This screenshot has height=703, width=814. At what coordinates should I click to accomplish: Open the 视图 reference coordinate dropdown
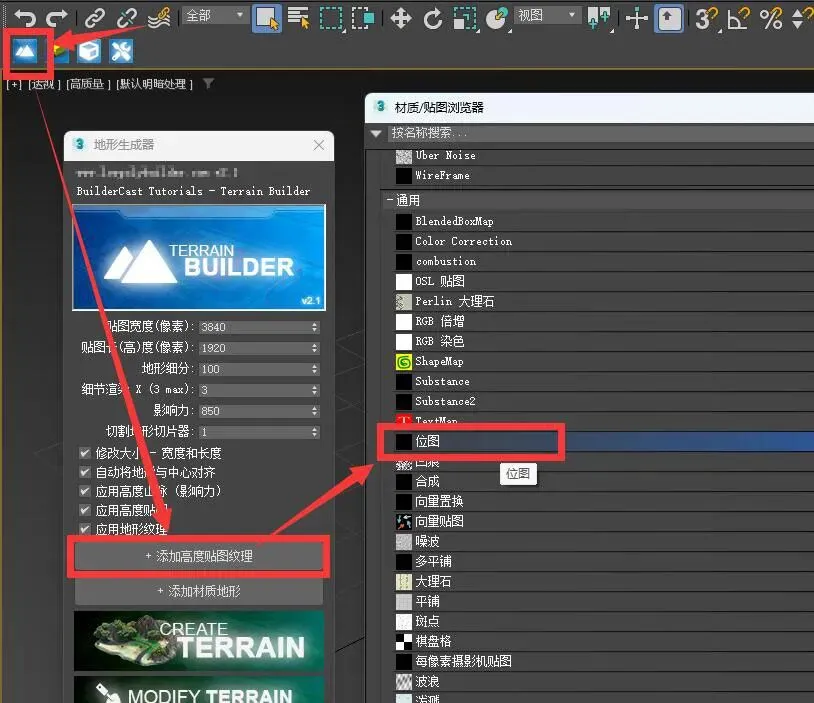[547, 16]
